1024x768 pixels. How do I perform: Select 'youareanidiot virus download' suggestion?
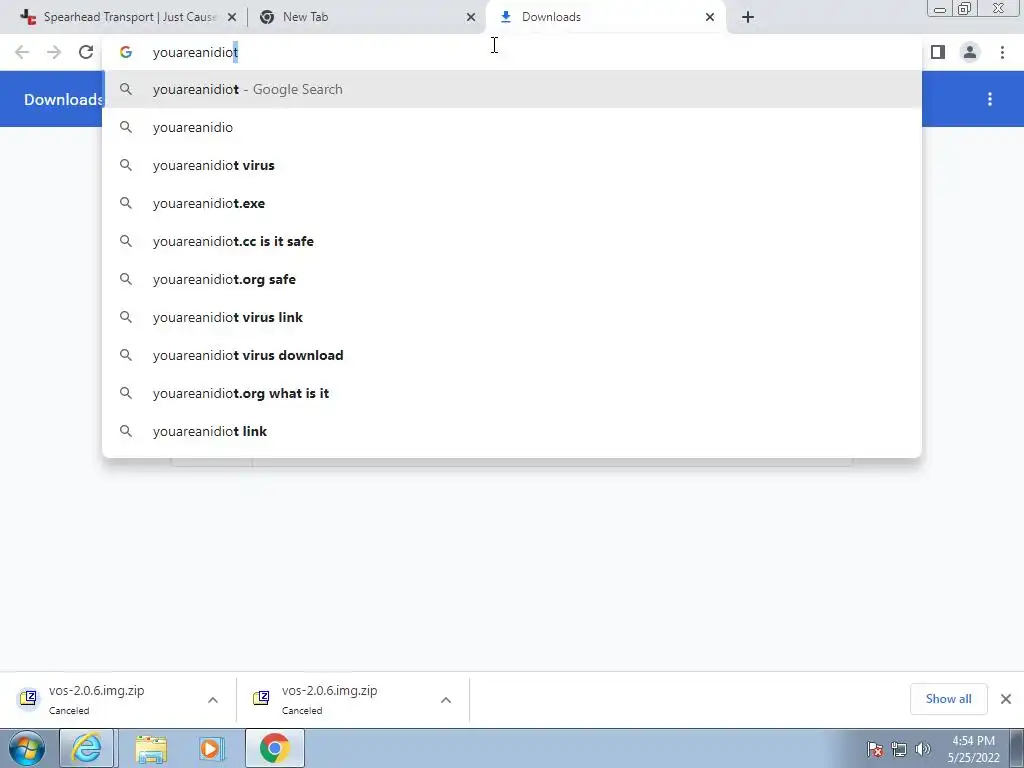(512, 355)
